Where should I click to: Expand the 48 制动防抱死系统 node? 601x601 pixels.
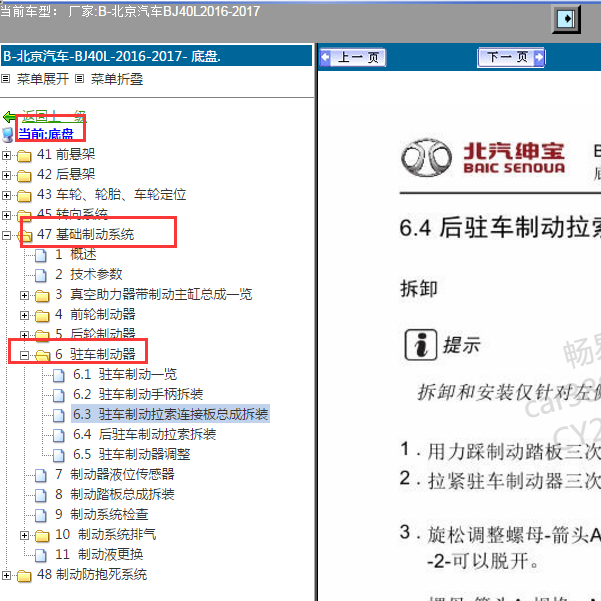coord(6,575)
